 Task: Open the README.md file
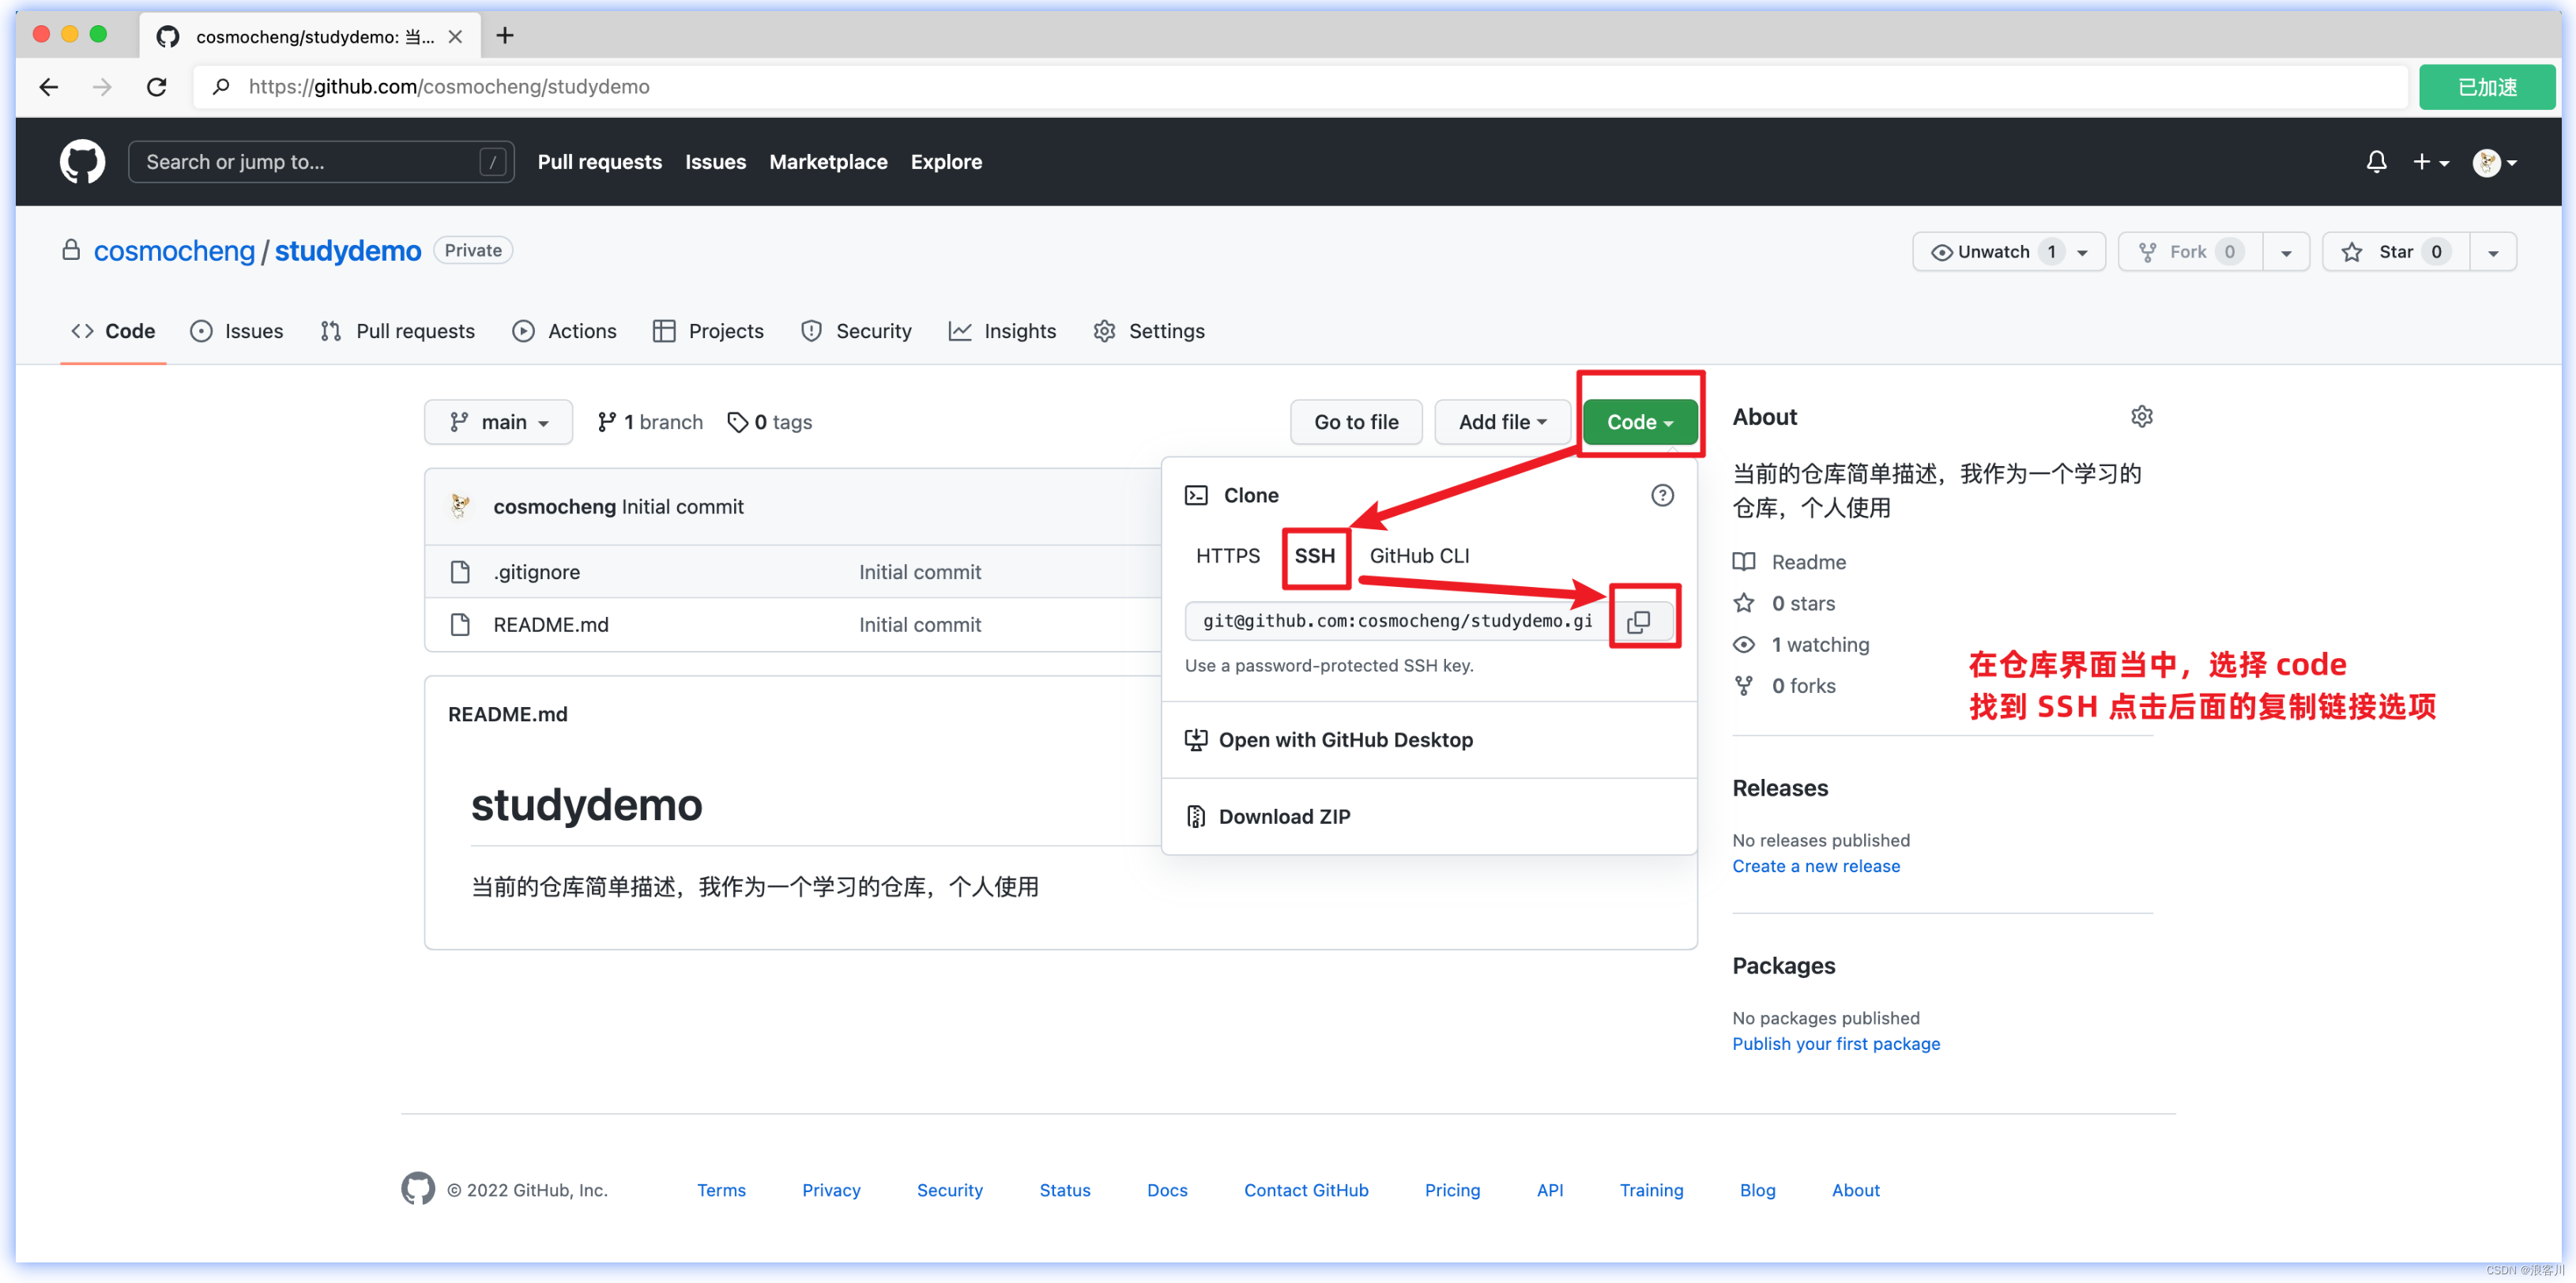click(x=550, y=625)
